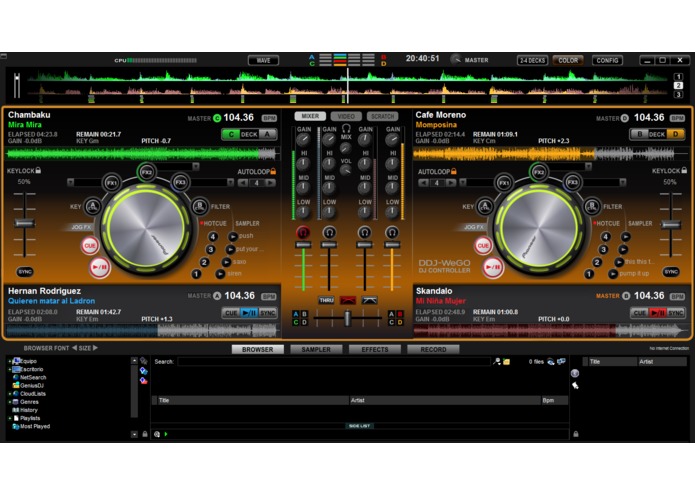The height and width of the screenshot is (494, 695).
Task: Switch to the VIDEO tab
Action: click(x=346, y=116)
